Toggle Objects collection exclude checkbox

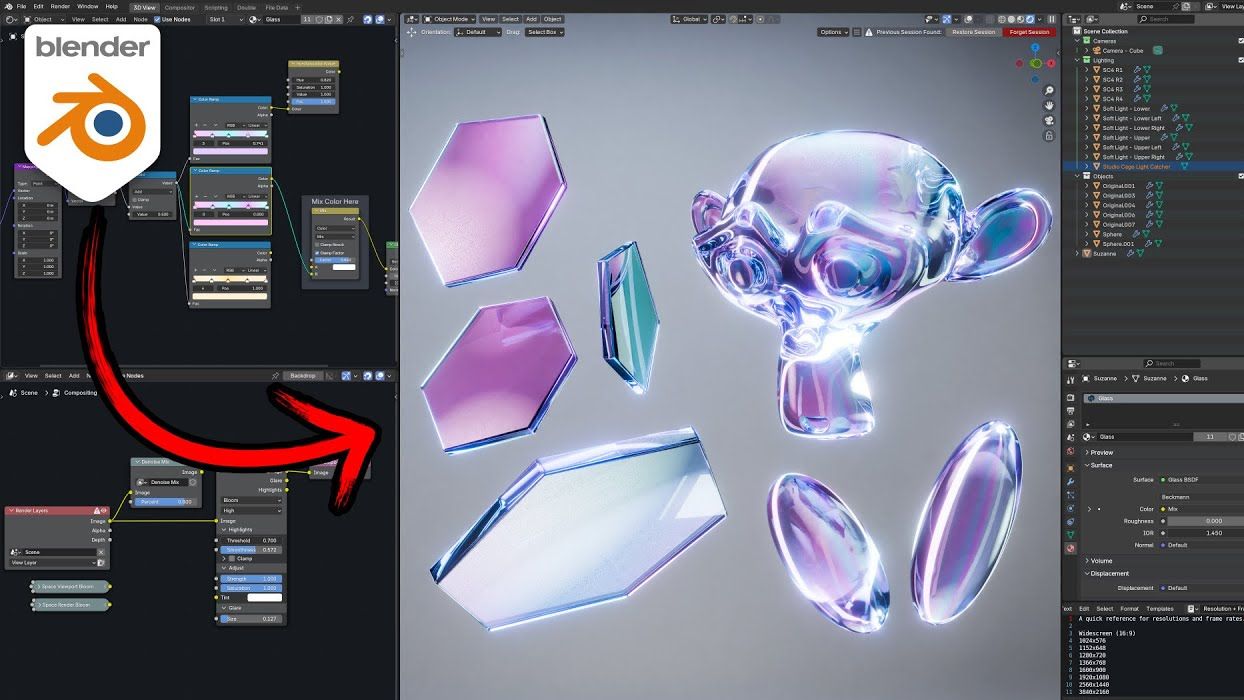[1241, 176]
